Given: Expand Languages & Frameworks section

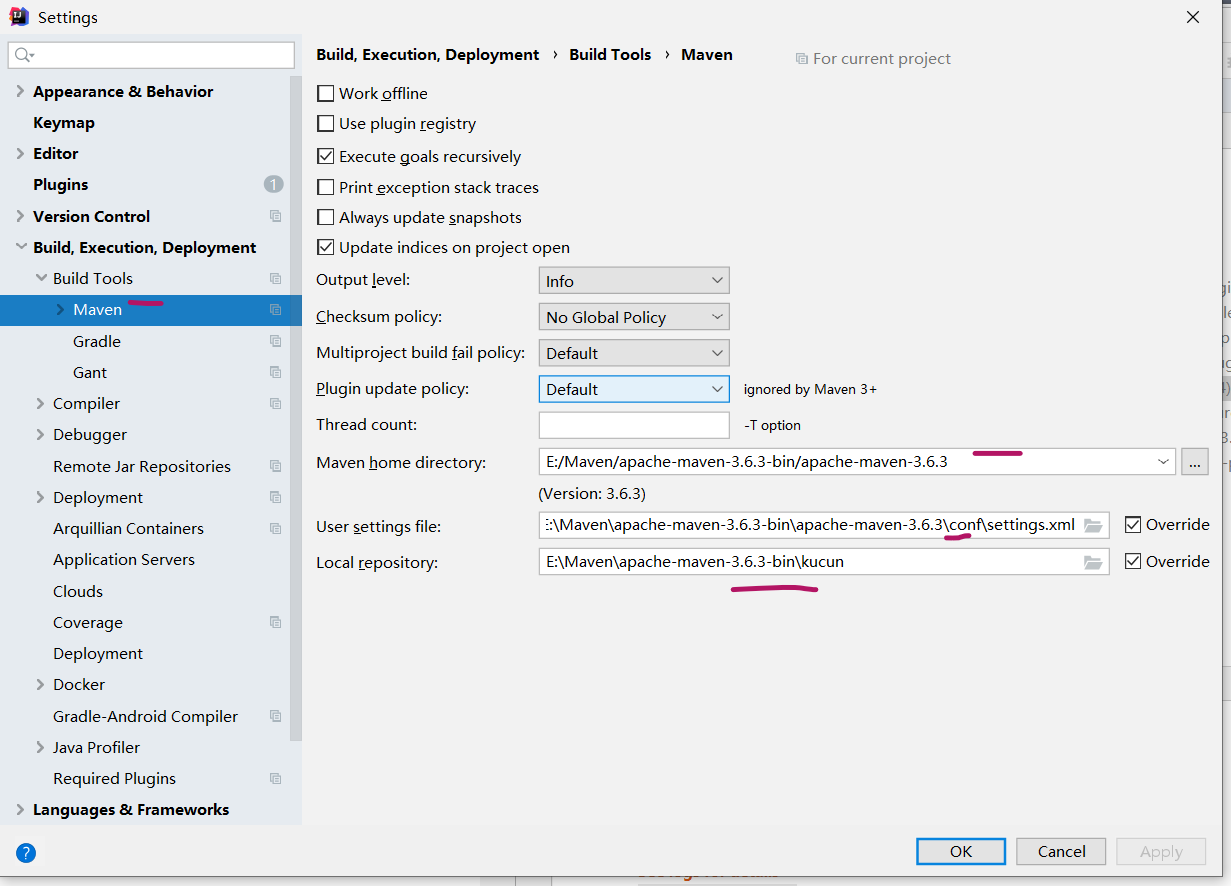Looking at the screenshot, I should tap(20, 809).
